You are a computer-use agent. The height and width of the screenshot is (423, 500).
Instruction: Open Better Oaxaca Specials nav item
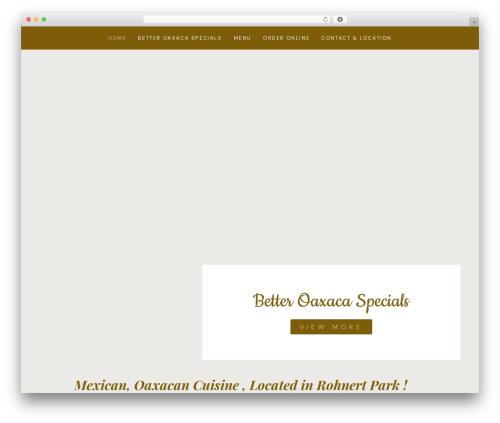click(179, 38)
